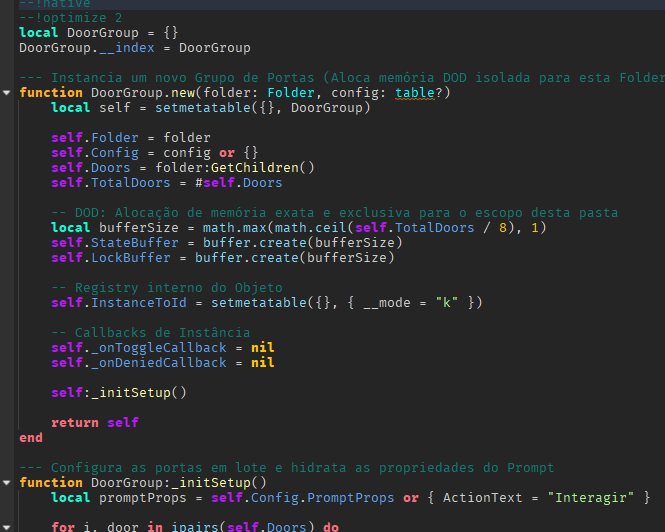Click 'self.Config' property name

95,153
